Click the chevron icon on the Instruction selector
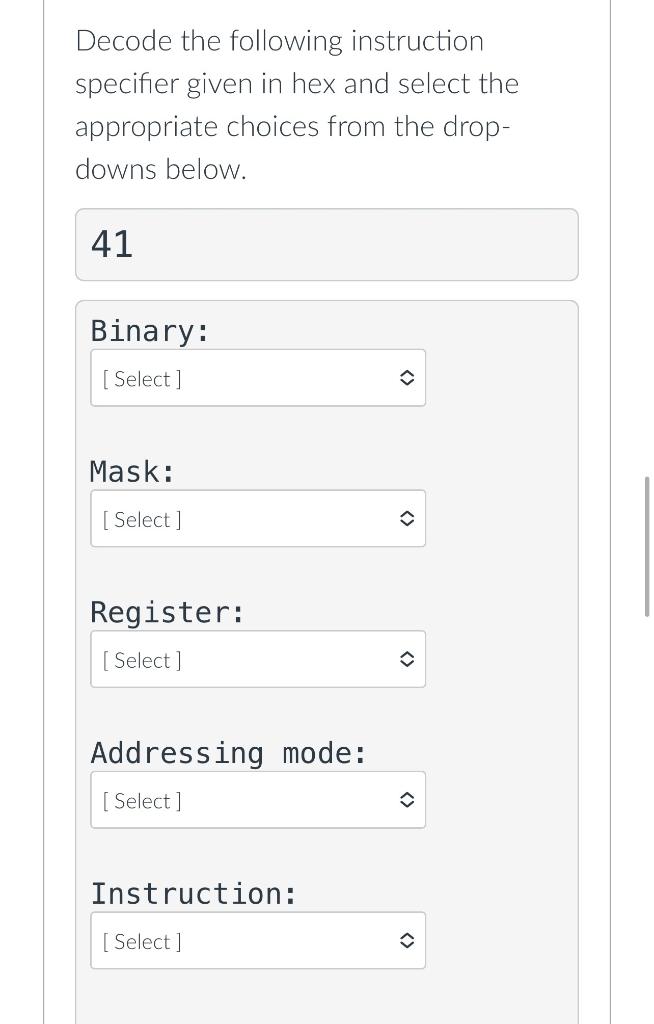Screen dimensions: 654x1024 [x=407, y=939]
